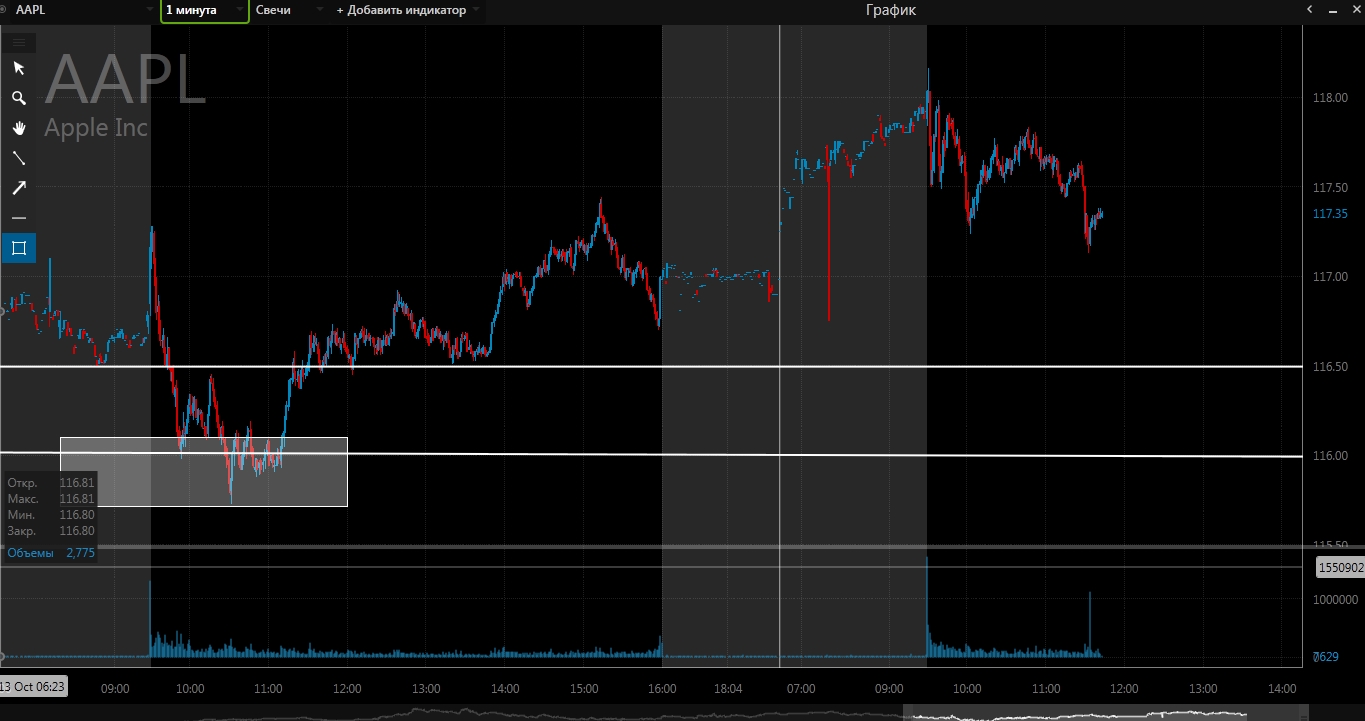Pick the trend line drawing tool
1365x721 pixels.
tap(18, 158)
